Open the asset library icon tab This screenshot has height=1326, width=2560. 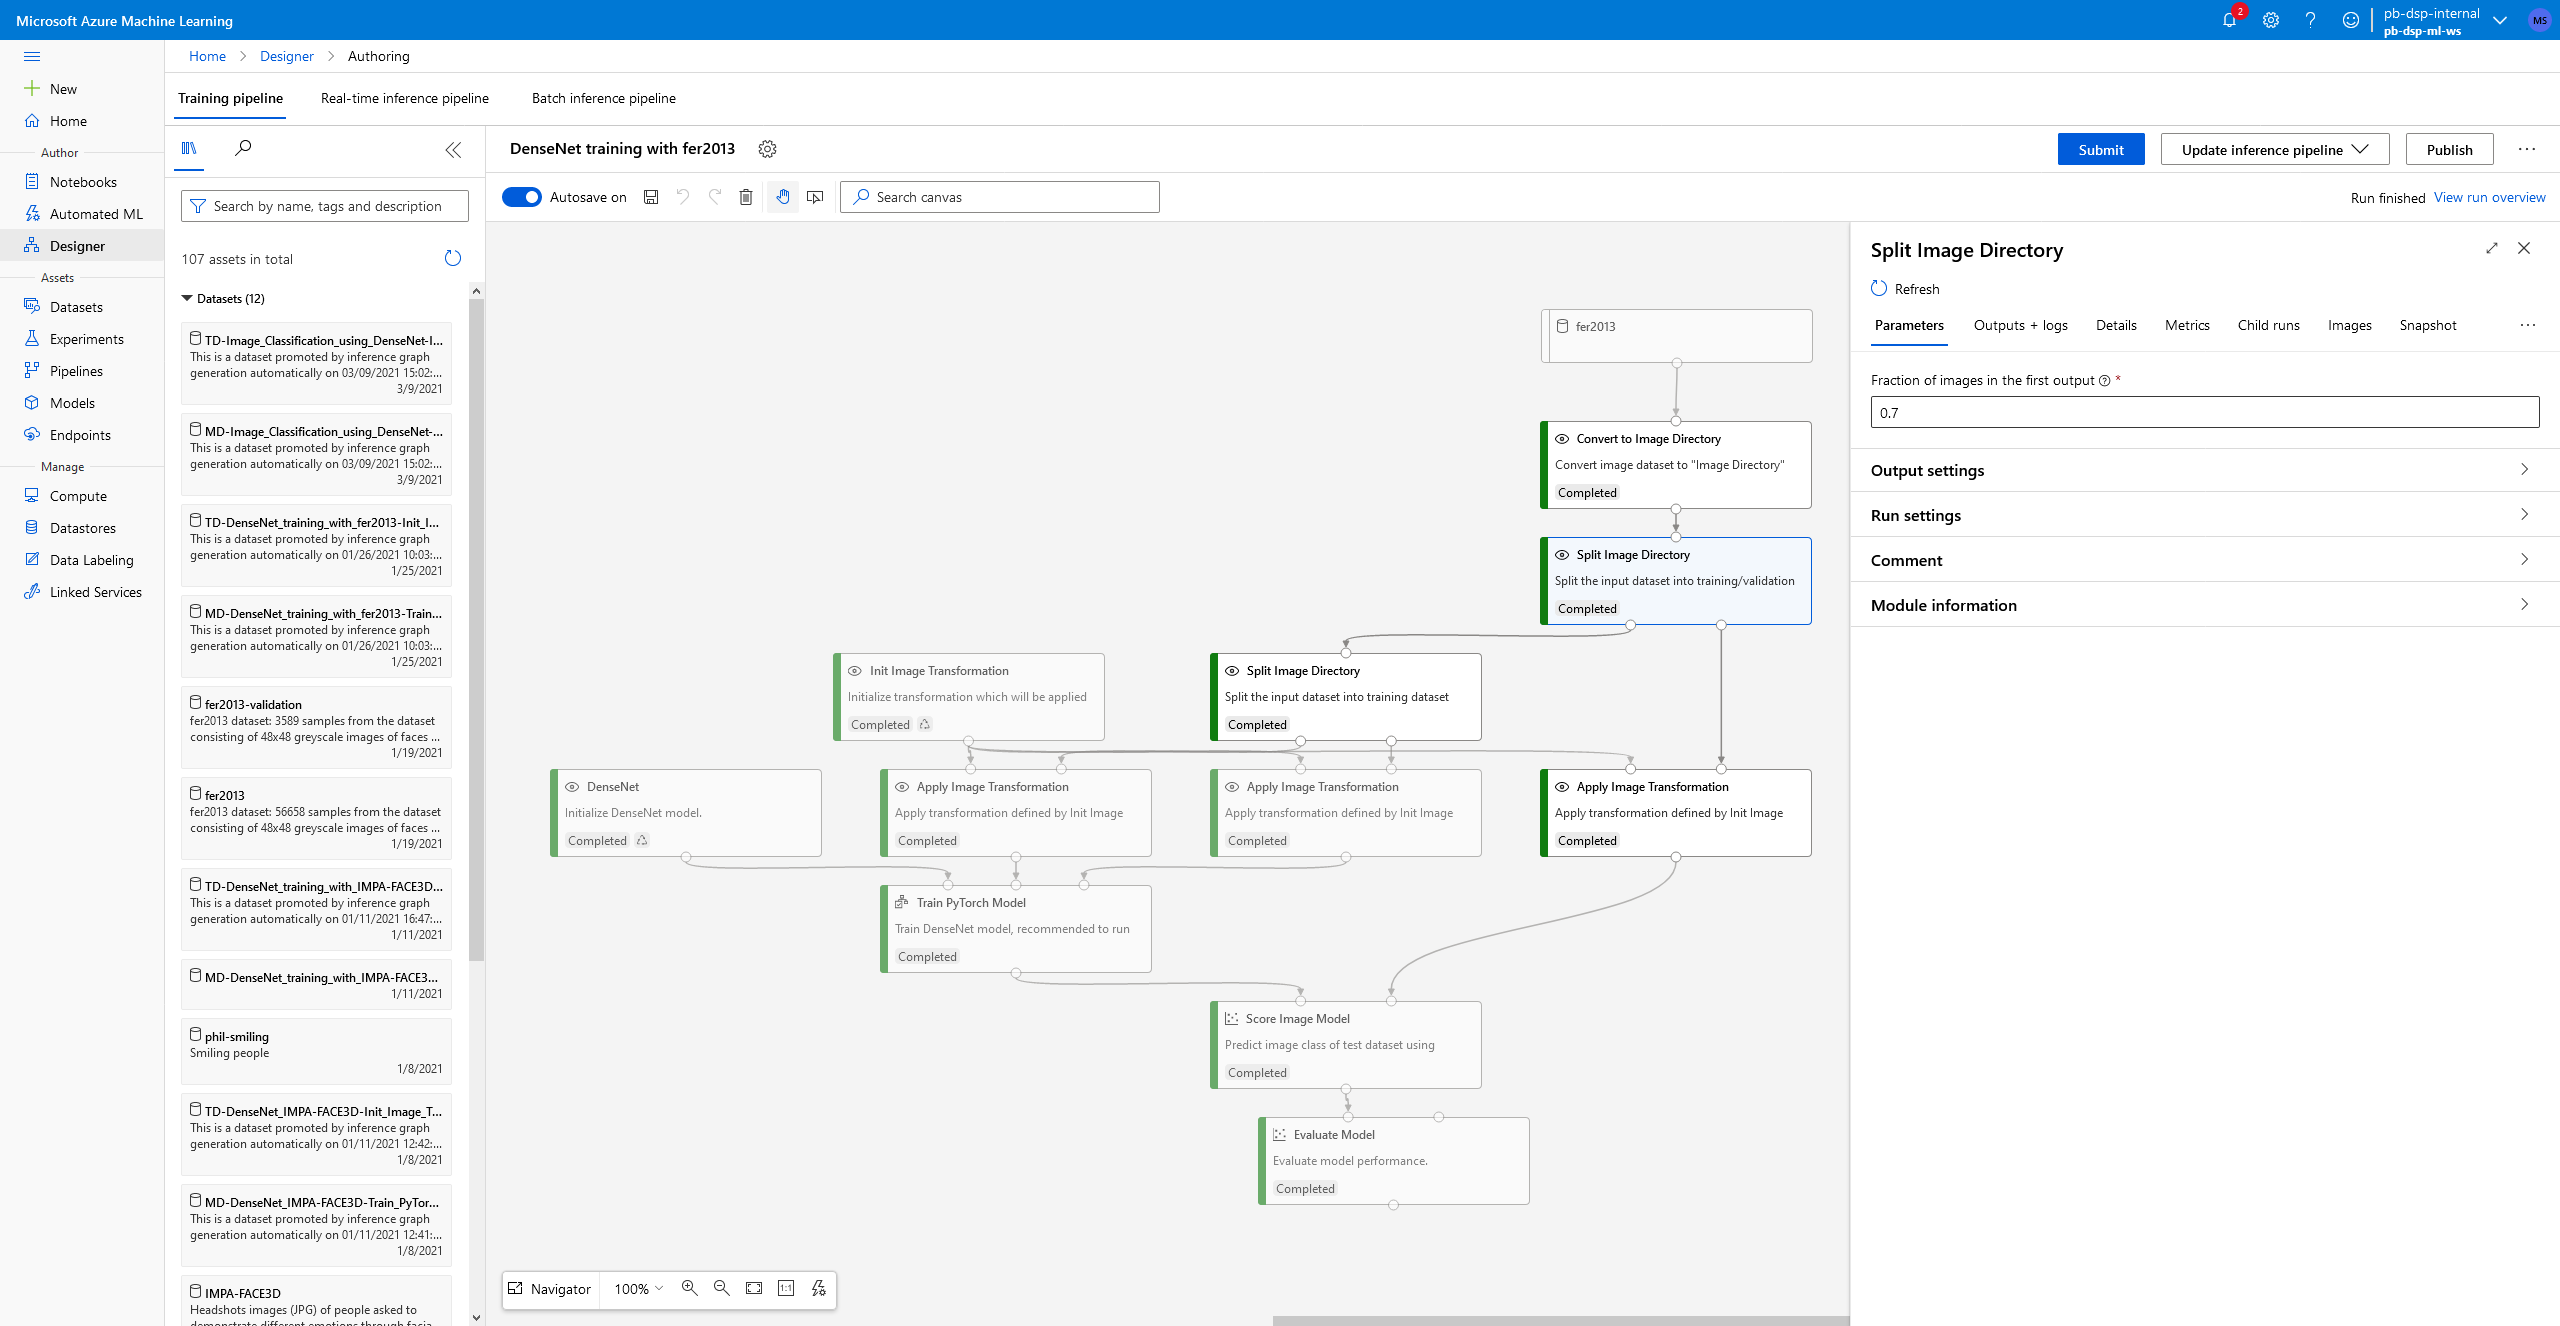pyautogui.click(x=189, y=148)
